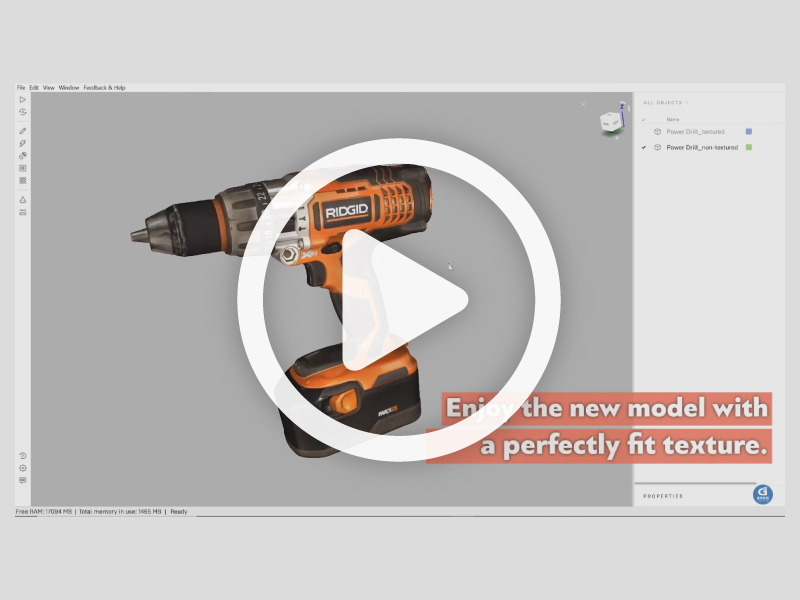
Task: Click the lightning bolt tool icon
Action: (22, 143)
